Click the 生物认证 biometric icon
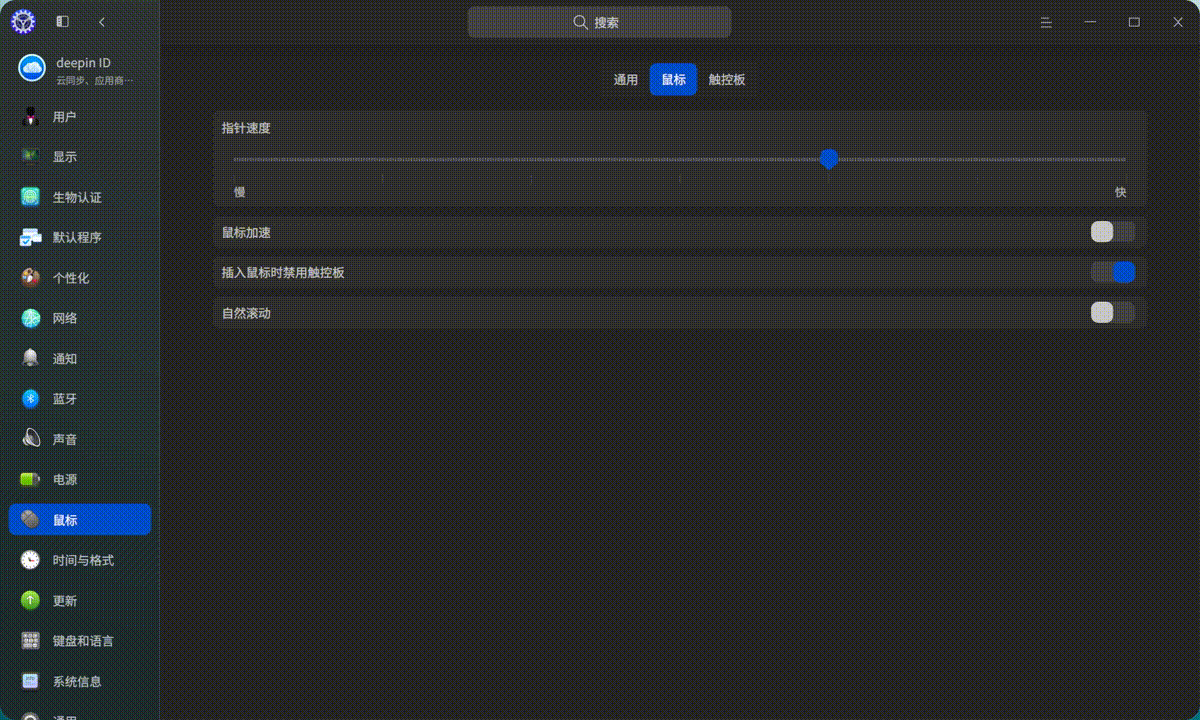Viewport: 1200px width, 720px height. point(31,197)
